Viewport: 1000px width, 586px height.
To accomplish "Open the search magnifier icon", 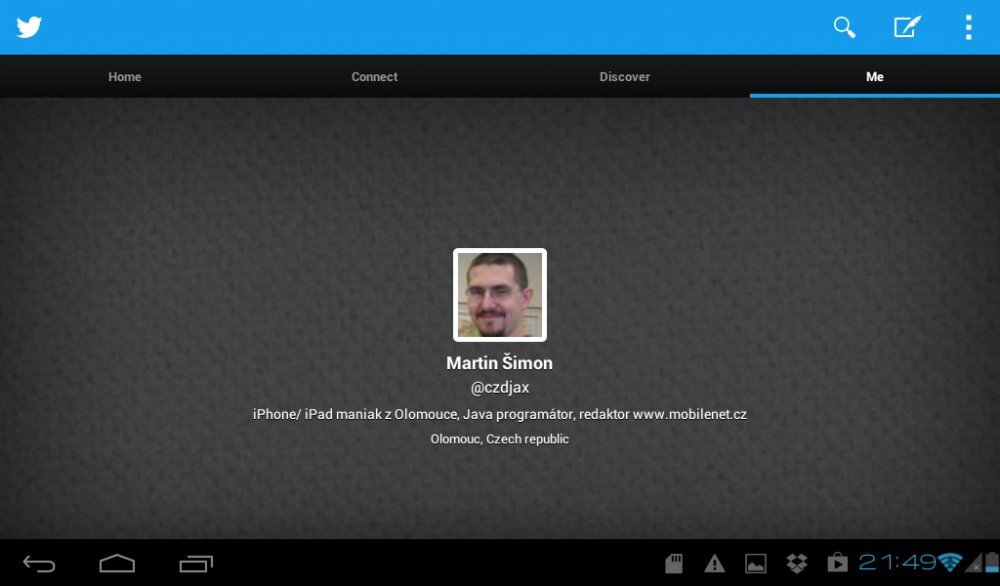I will 845,27.
